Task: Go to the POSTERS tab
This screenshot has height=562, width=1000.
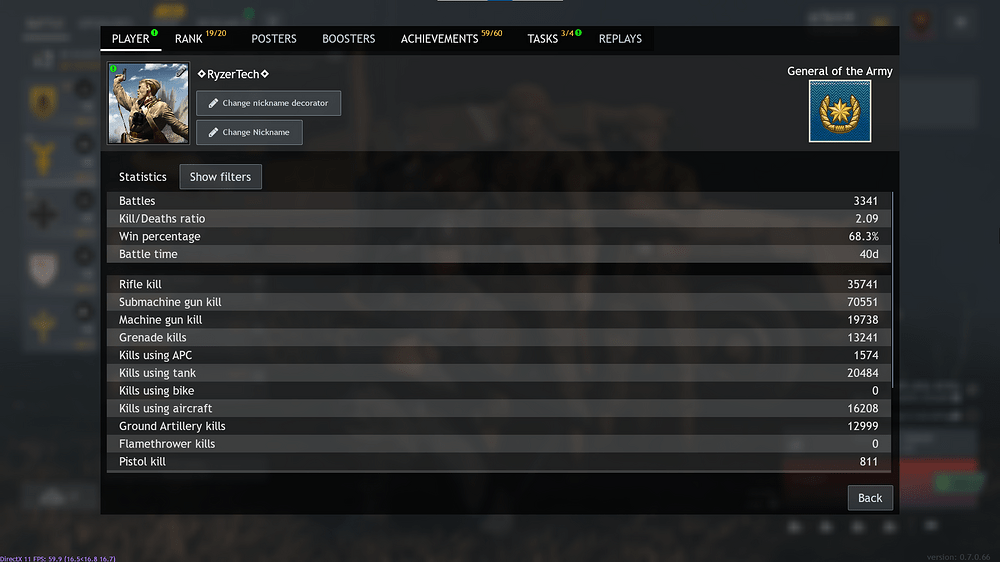Action: (x=274, y=39)
